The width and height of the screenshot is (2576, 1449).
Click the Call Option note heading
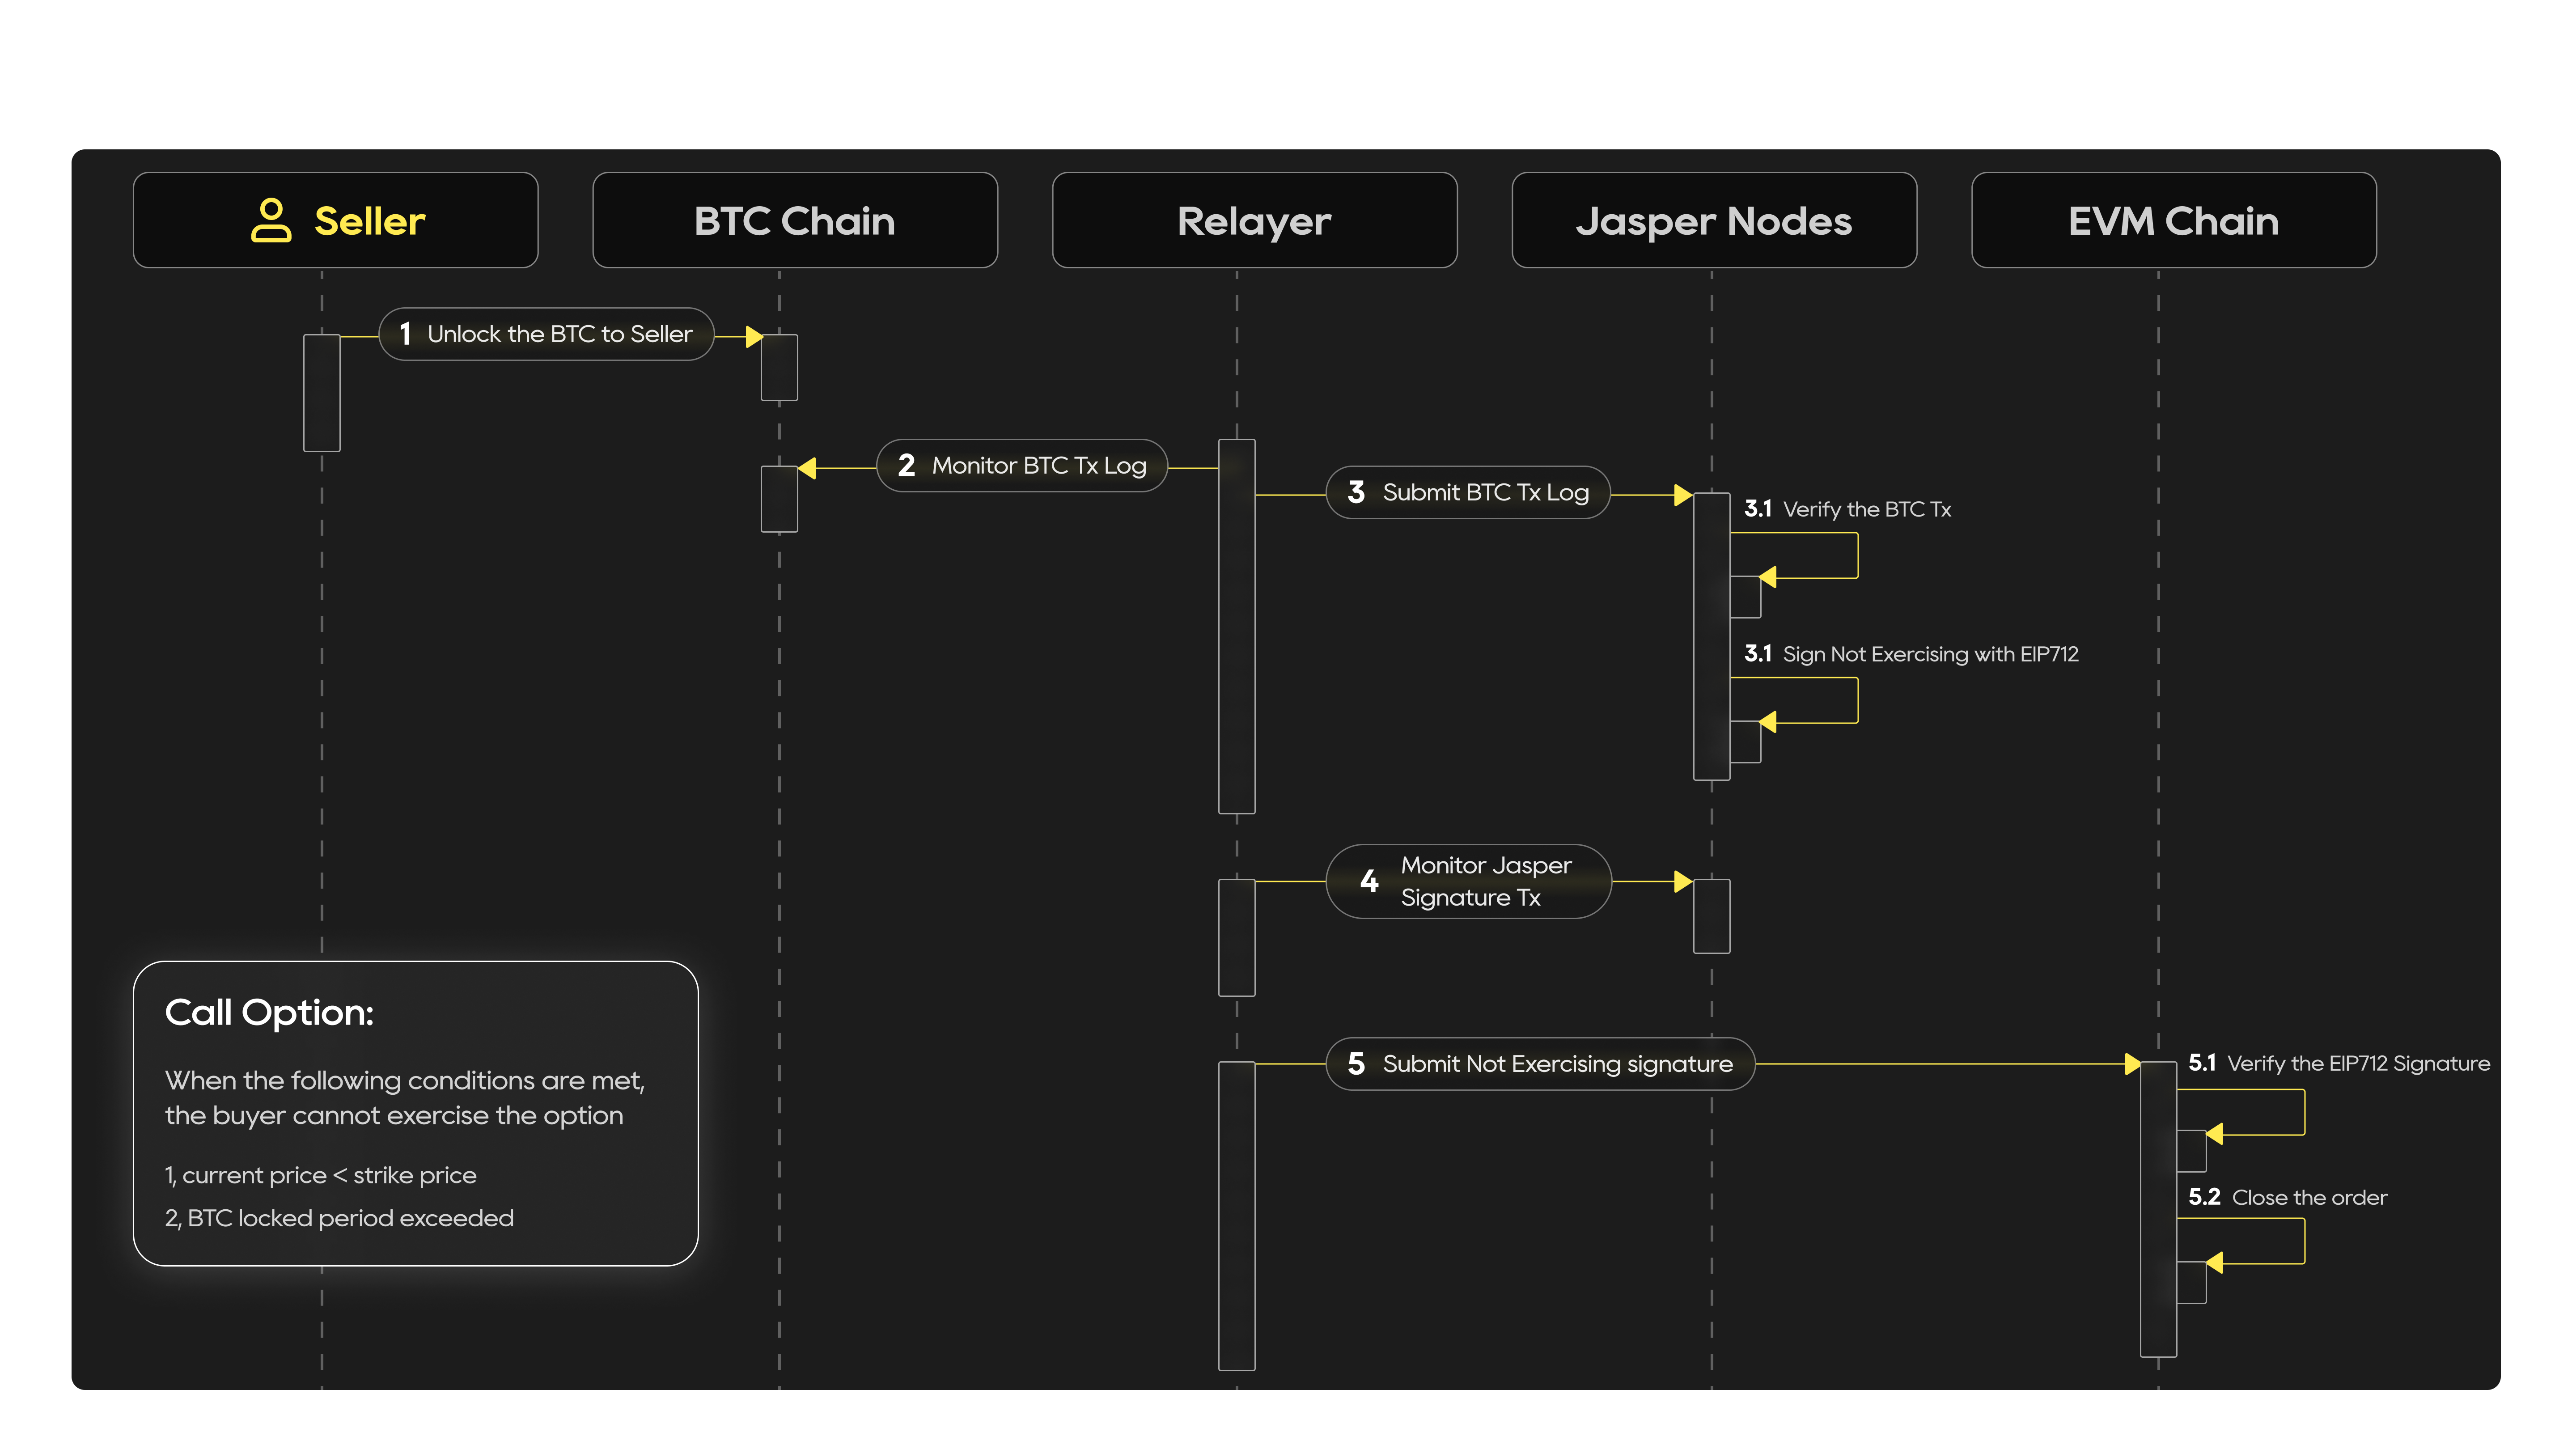pos(269,1012)
